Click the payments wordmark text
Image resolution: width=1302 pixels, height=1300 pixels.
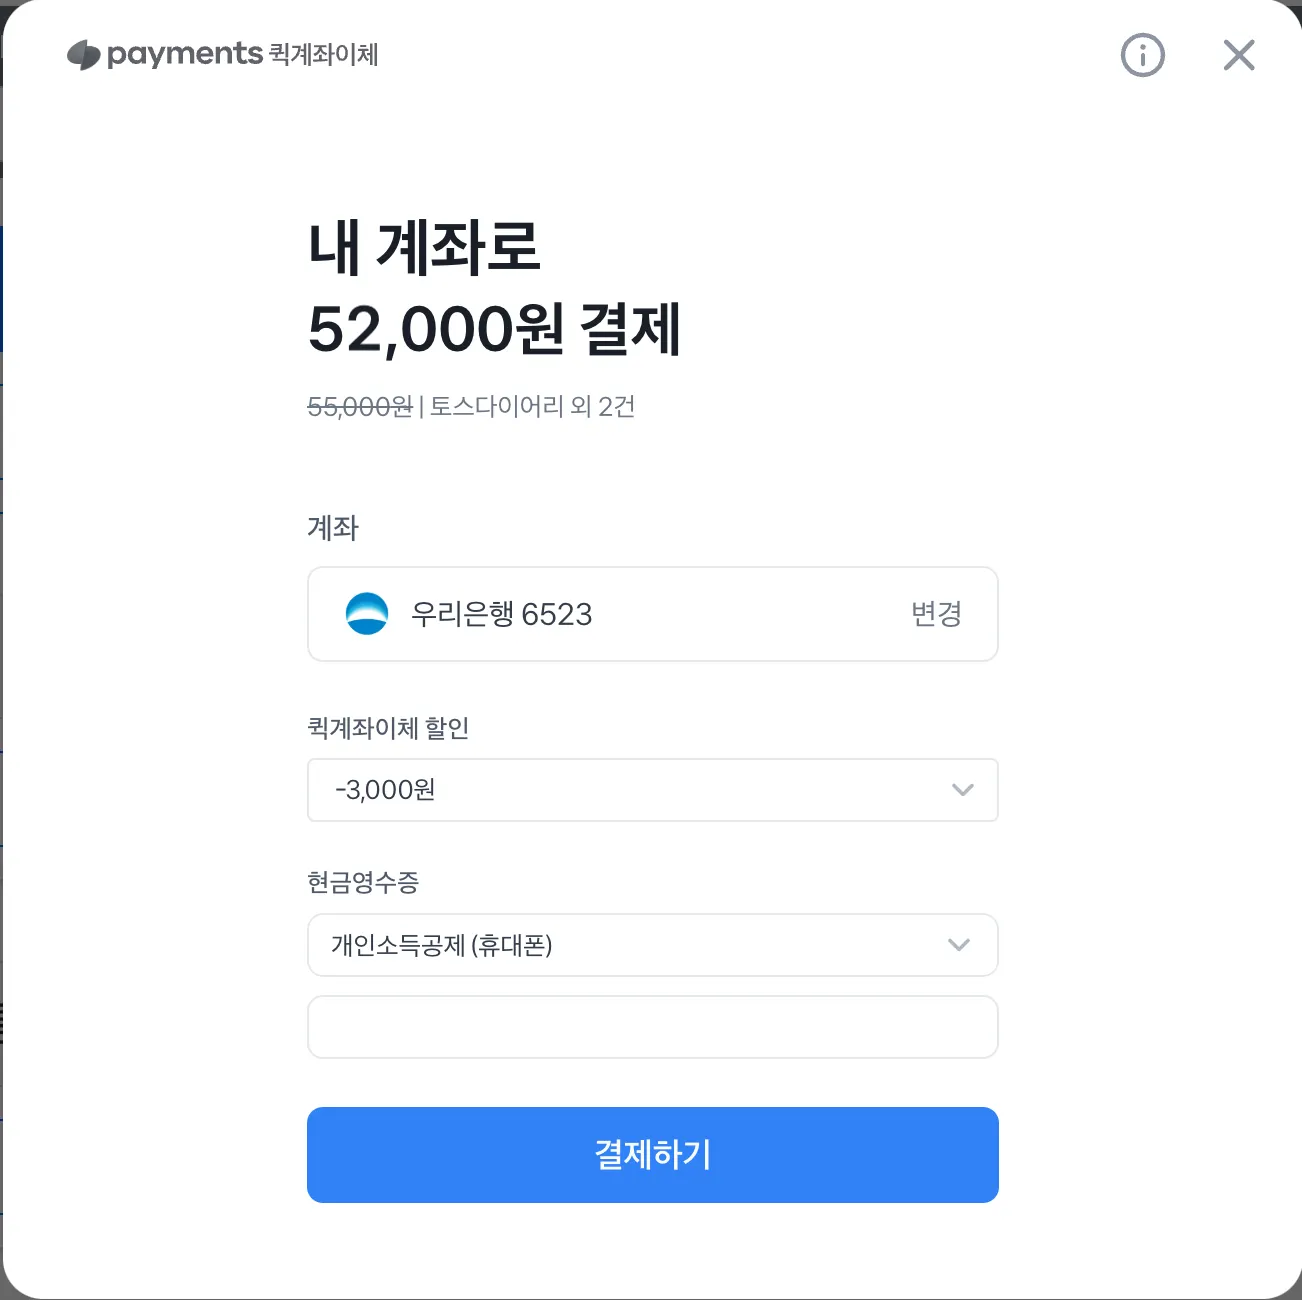coord(185,55)
